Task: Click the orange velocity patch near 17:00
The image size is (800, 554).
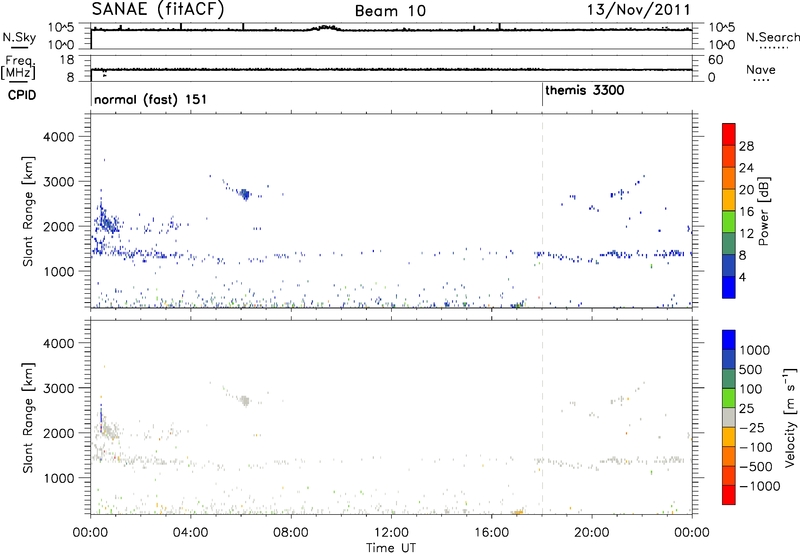Action: 518,512
